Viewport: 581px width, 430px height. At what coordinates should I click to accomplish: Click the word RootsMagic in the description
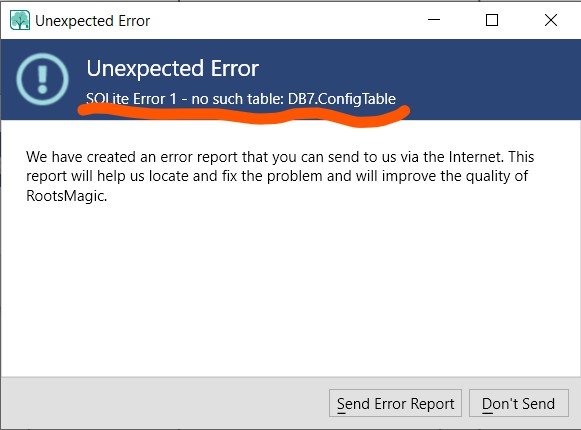click(x=67, y=196)
